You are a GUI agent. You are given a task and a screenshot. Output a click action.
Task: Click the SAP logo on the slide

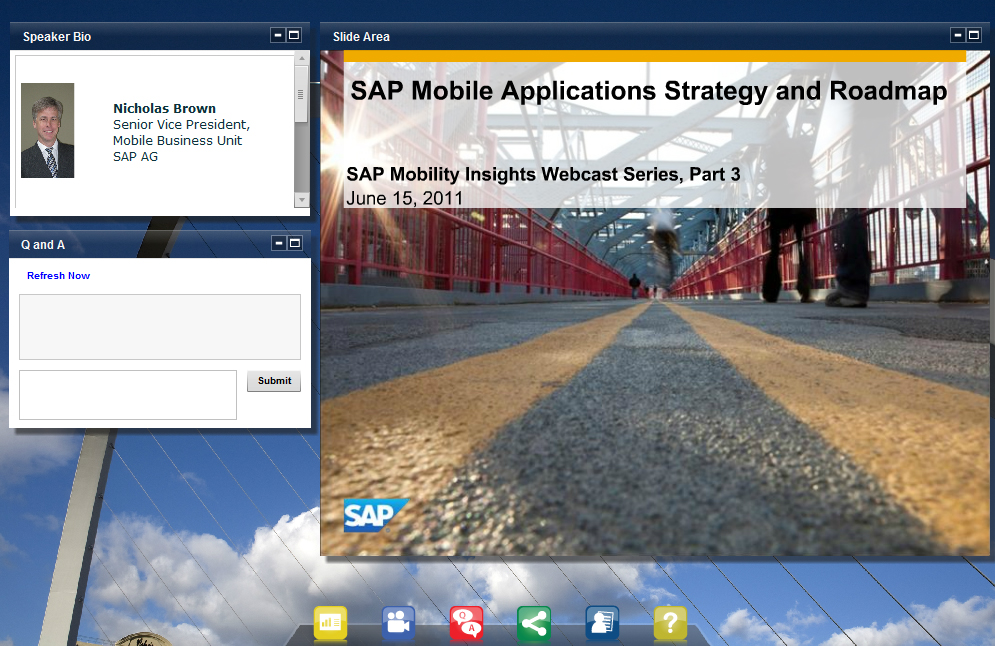[376, 515]
